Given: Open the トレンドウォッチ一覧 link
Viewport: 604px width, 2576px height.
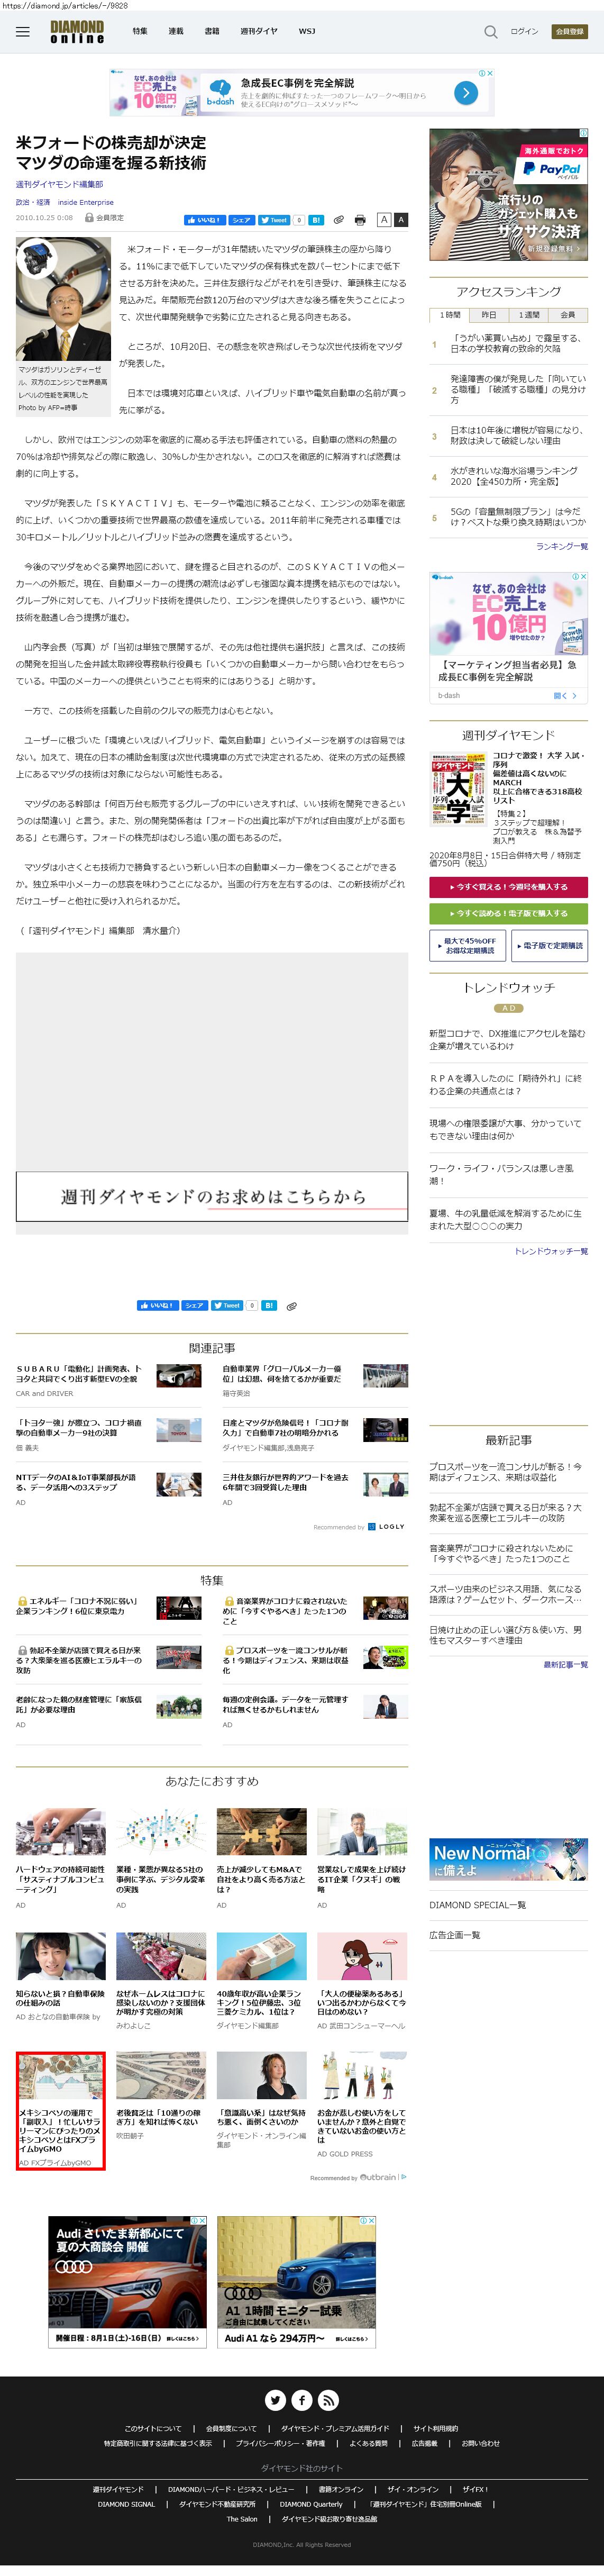Looking at the screenshot, I should coord(551,1251).
